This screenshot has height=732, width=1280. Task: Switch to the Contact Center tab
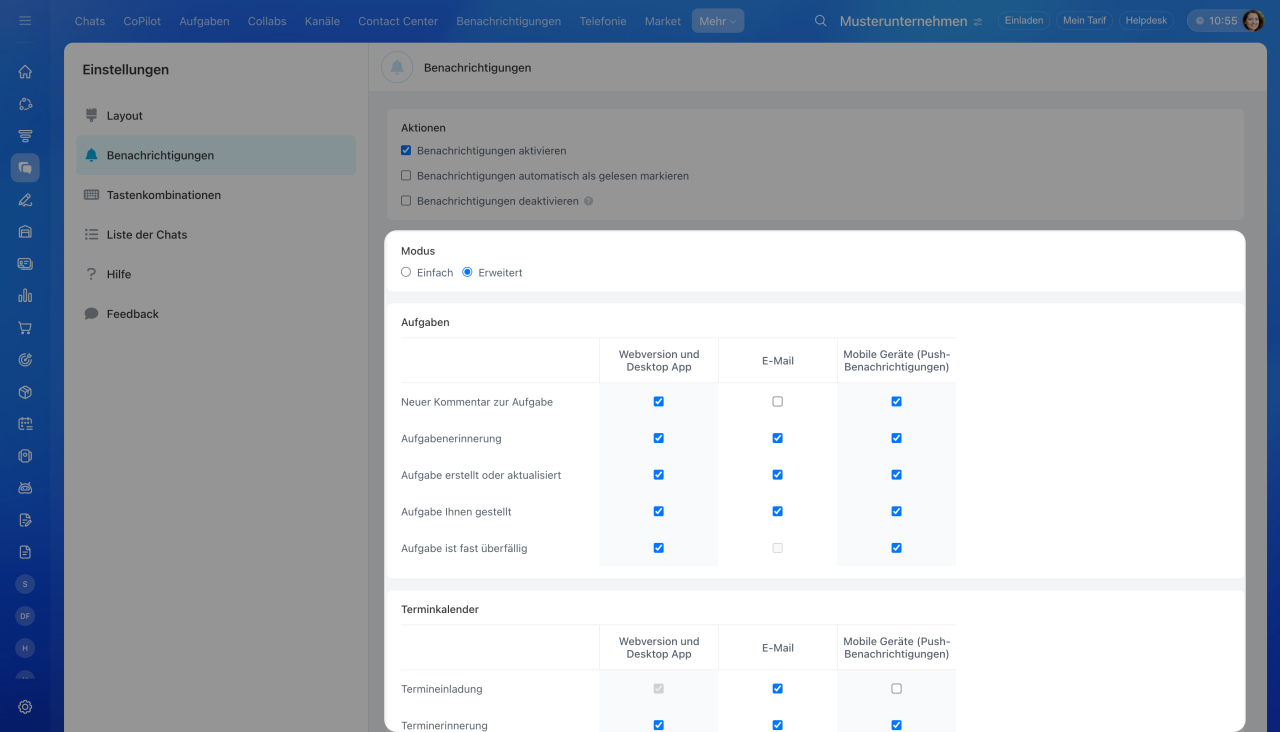[398, 21]
